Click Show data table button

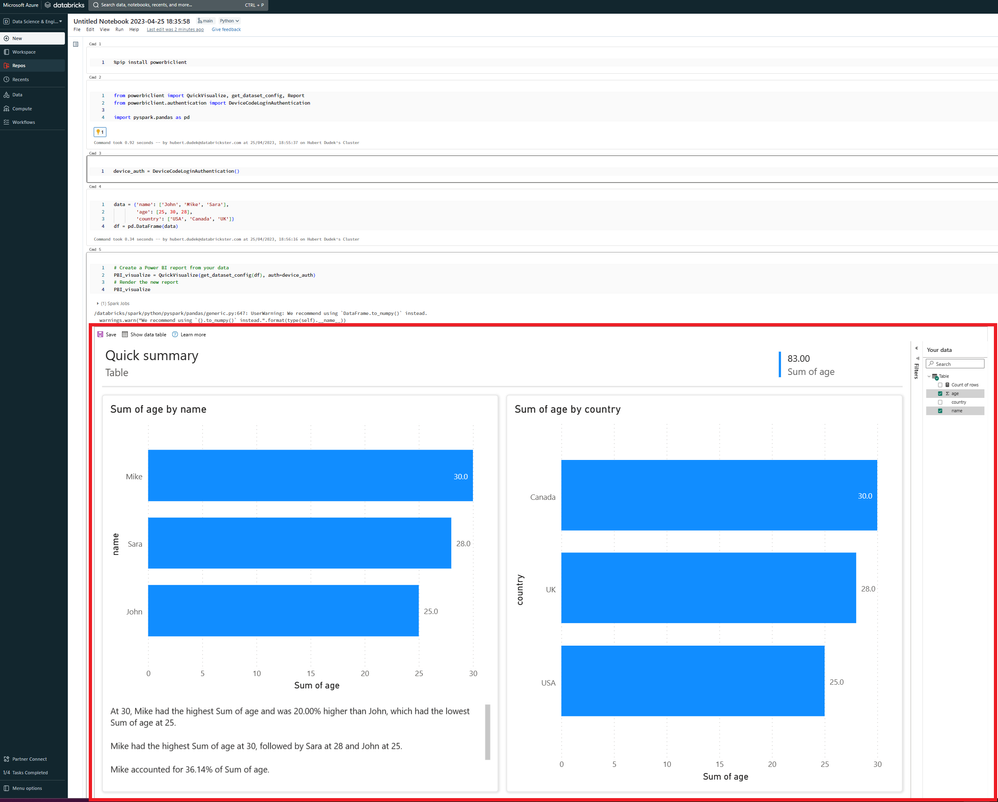144,335
